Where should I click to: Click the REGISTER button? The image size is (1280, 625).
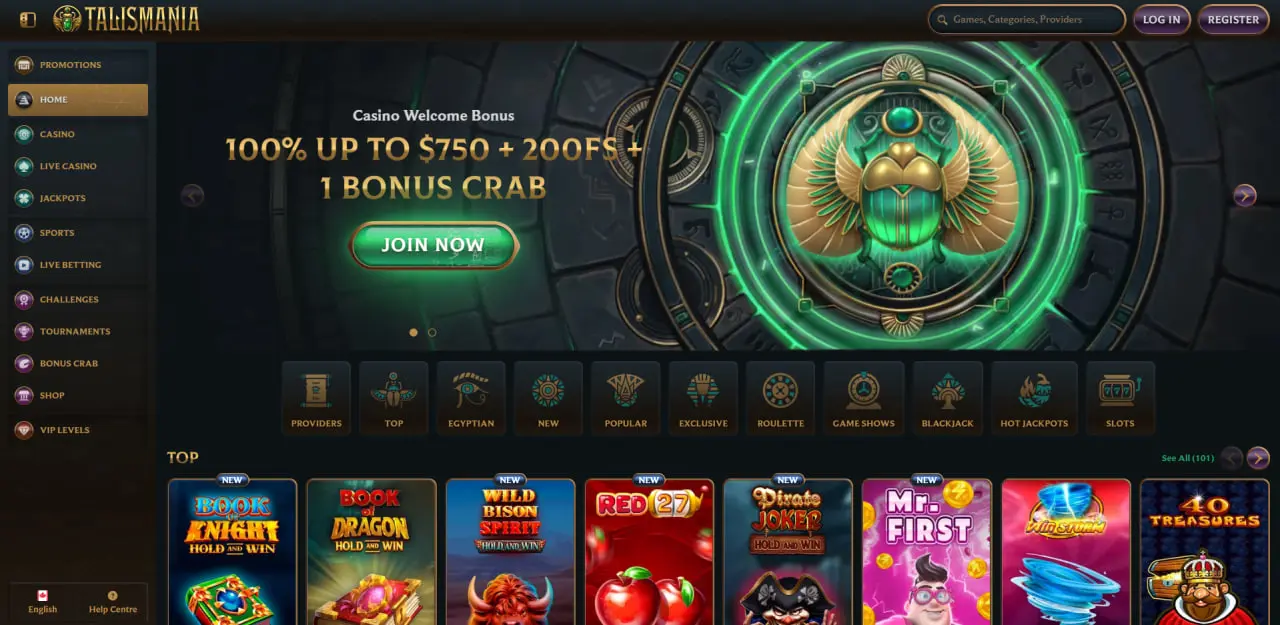[1233, 19]
